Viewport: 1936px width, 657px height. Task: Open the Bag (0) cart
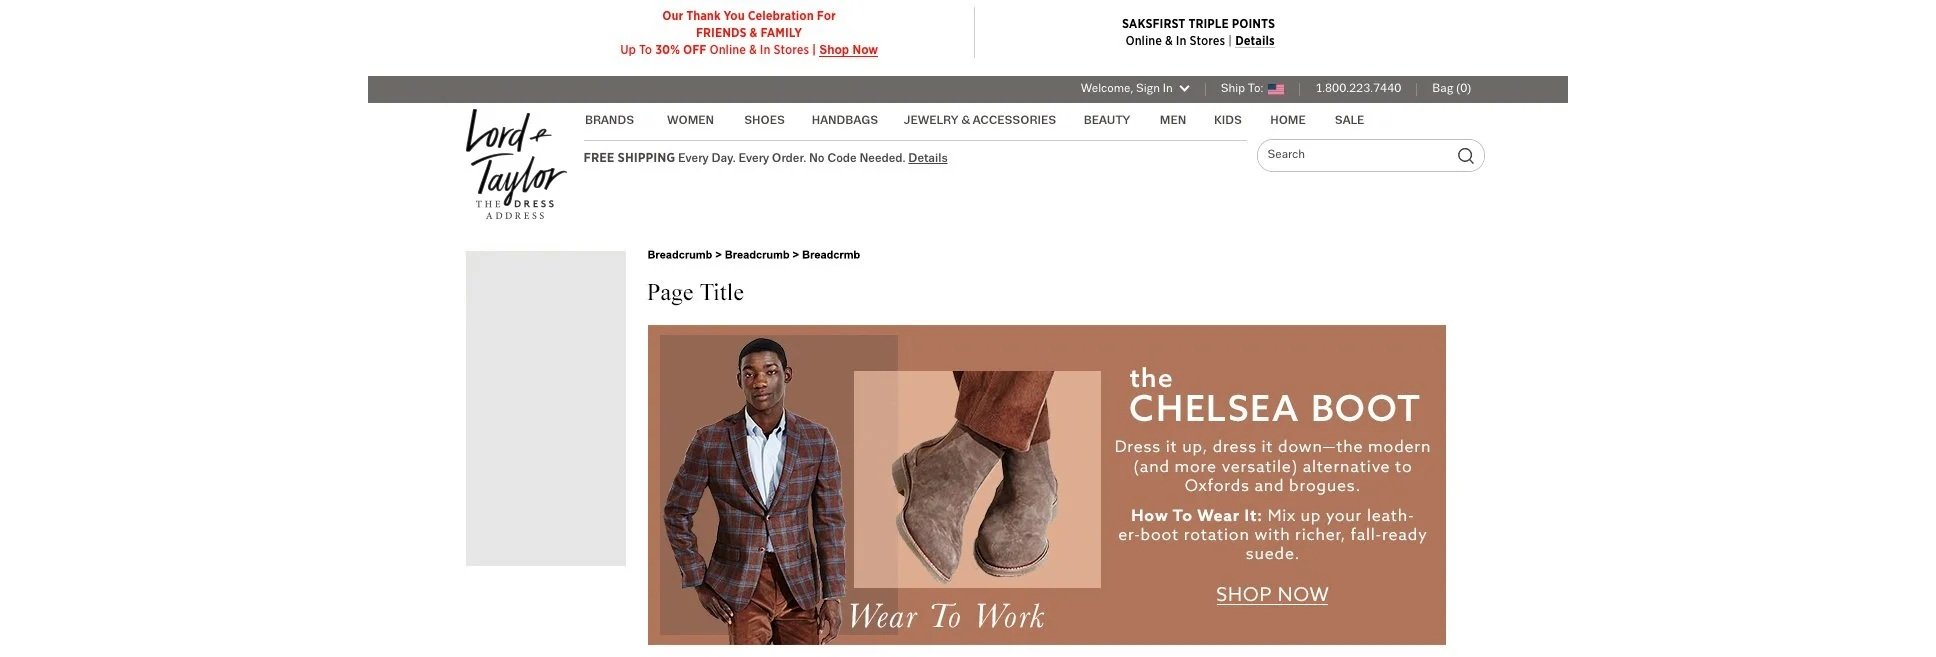(x=1451, y=88)
